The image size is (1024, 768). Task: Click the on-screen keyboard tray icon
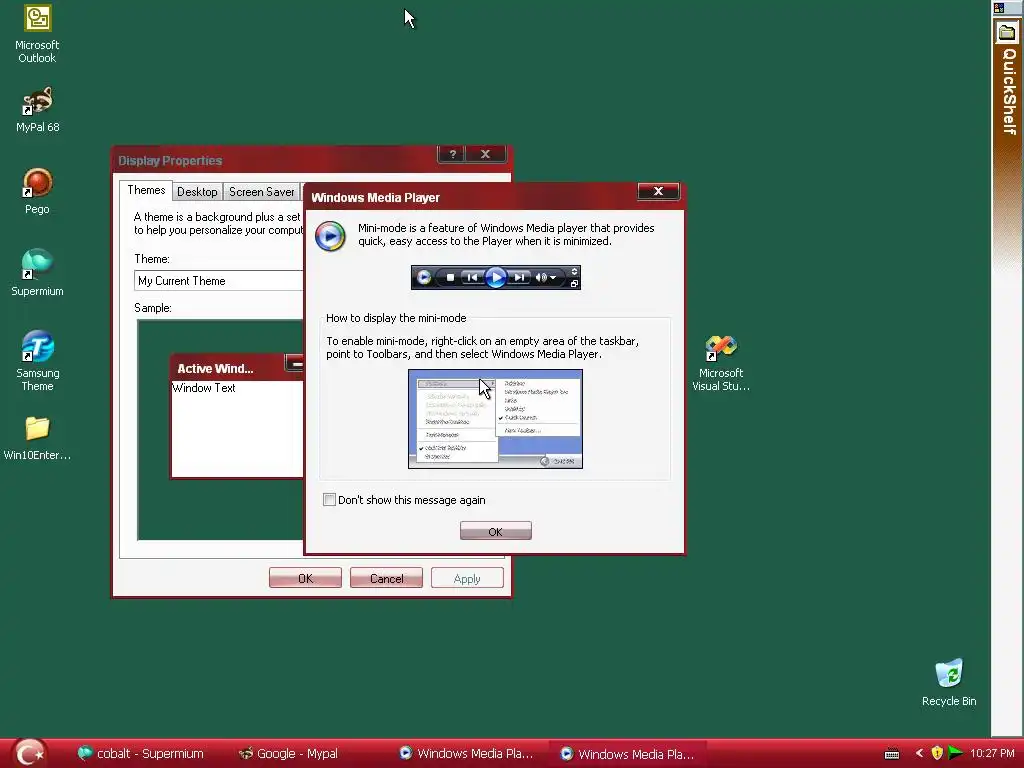point(892,754)
